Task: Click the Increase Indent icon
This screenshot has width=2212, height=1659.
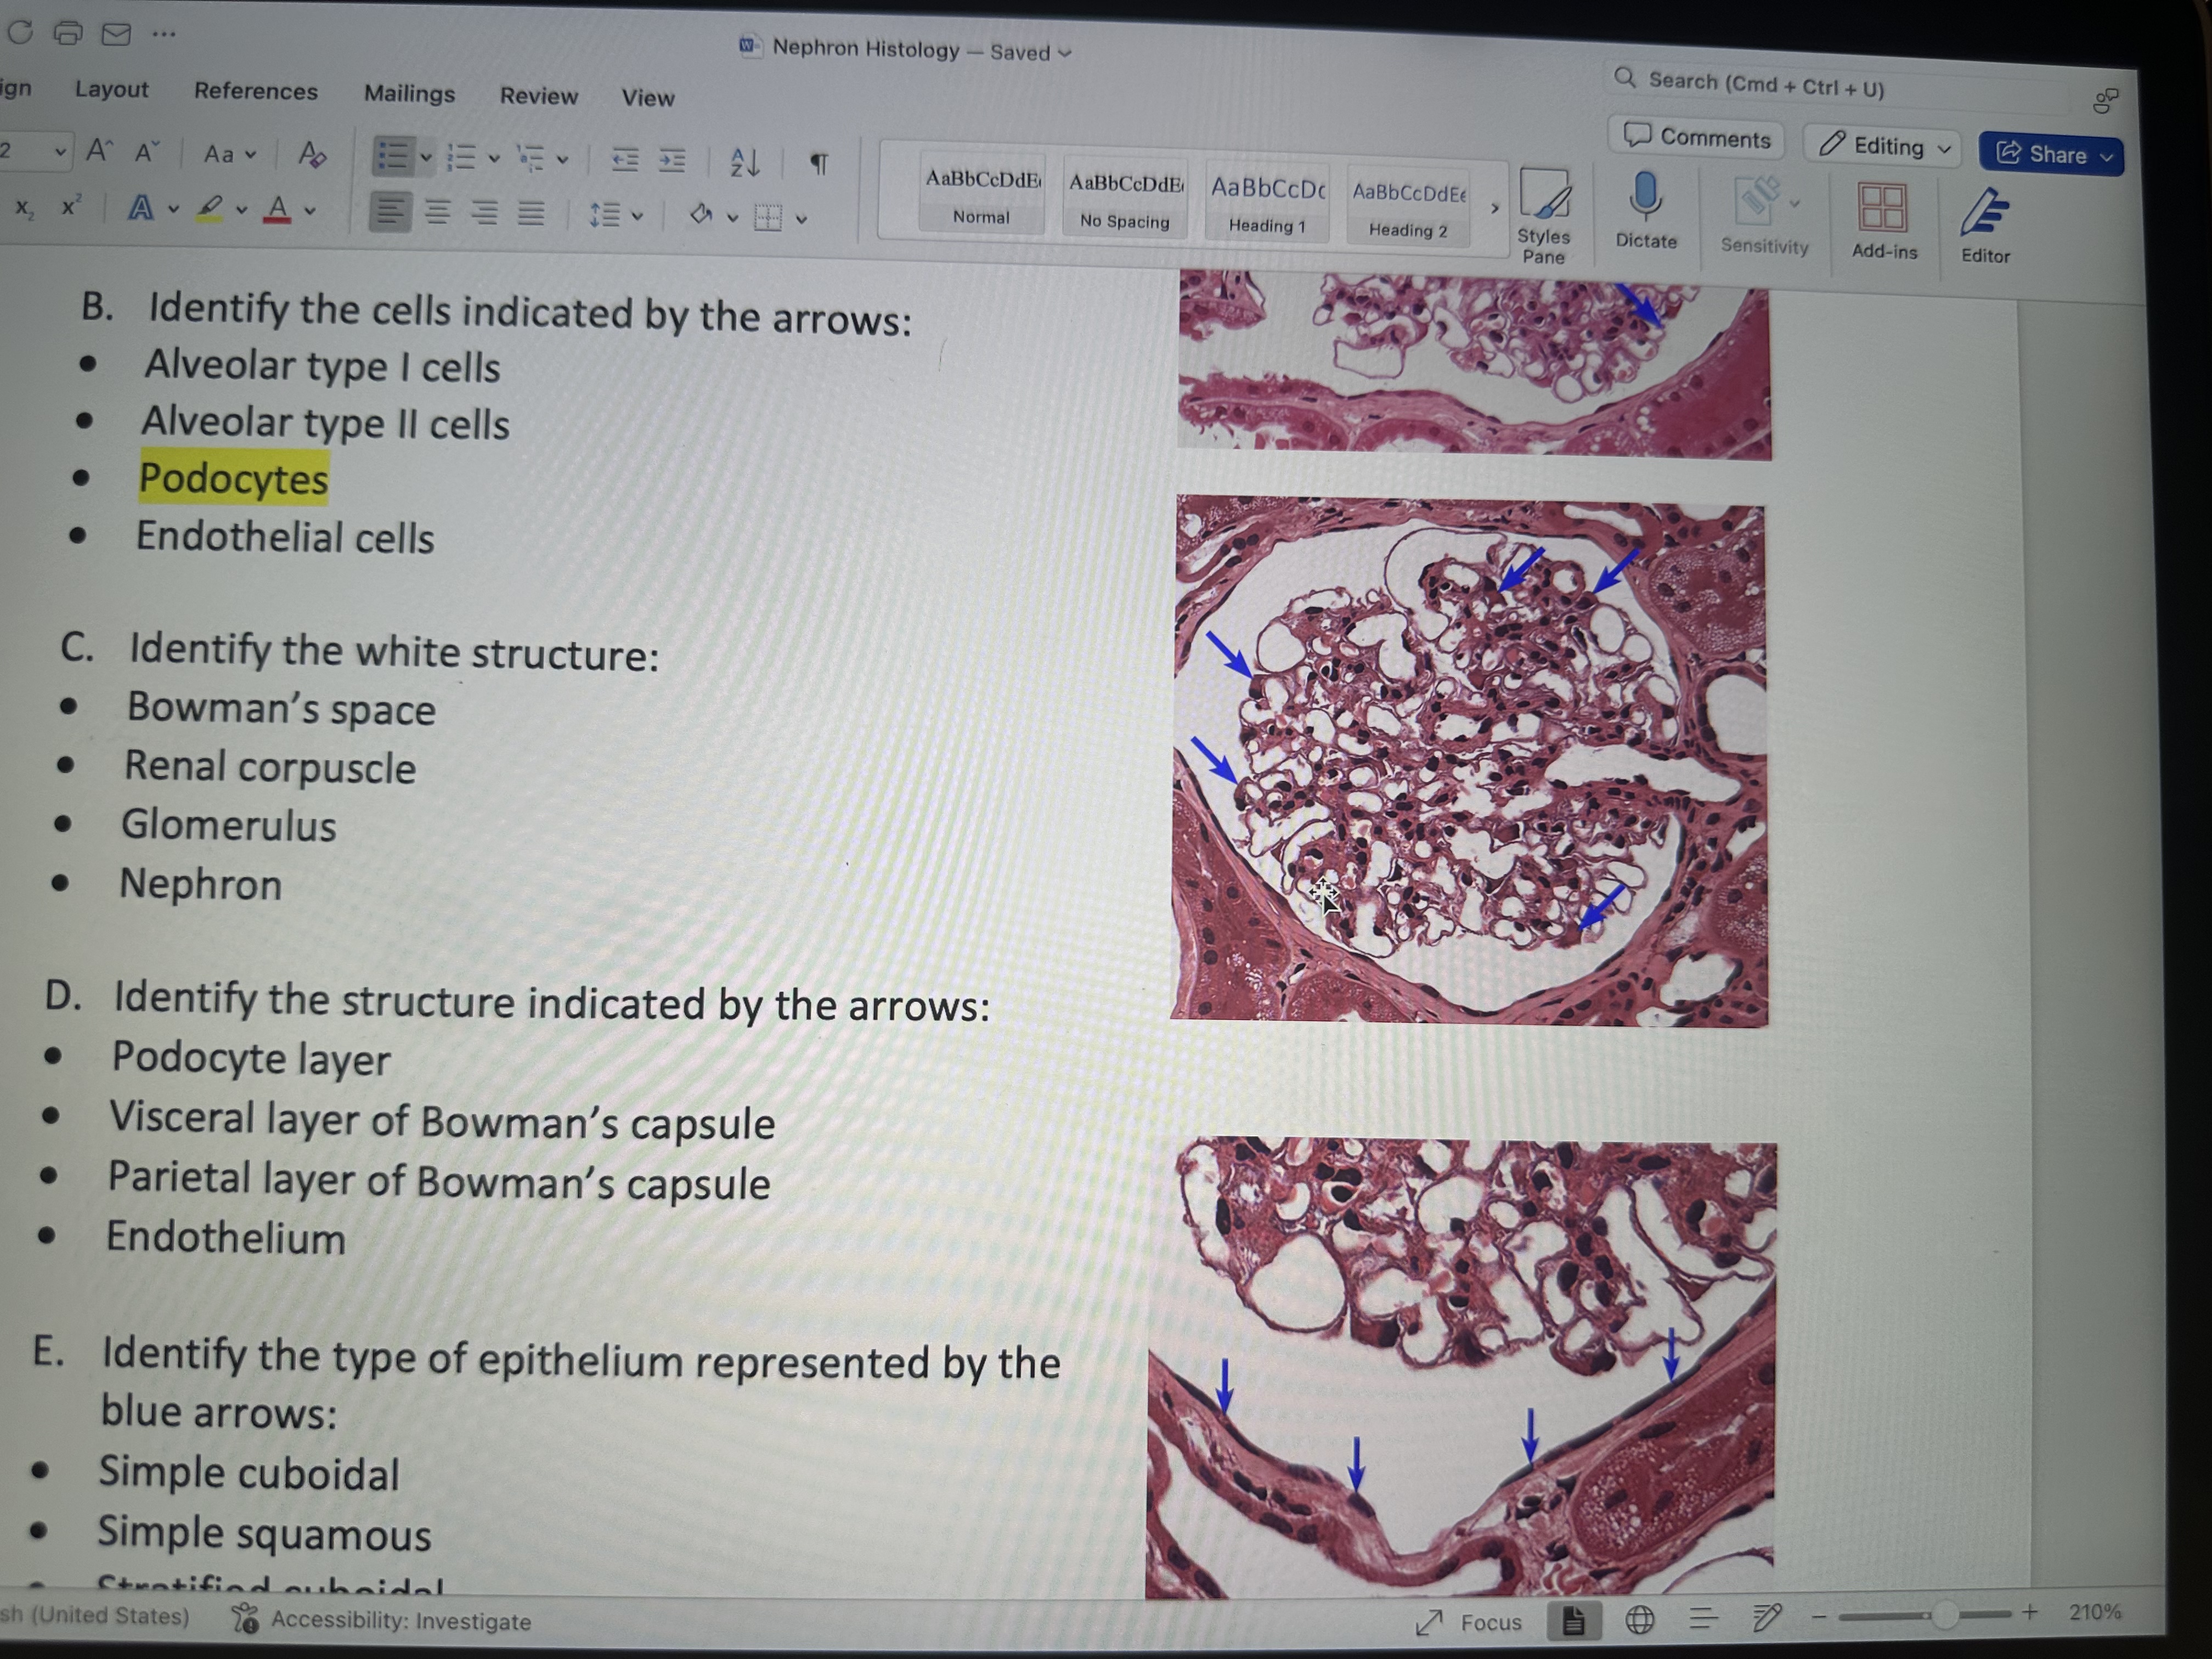Action: coord(672,160)
